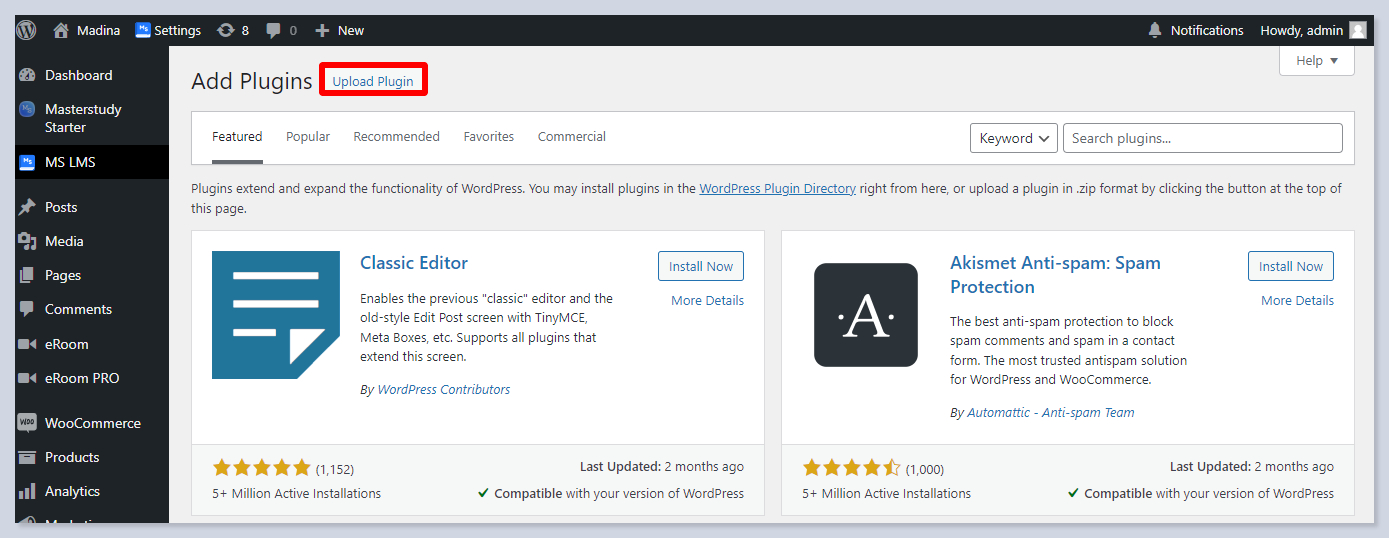
Task: Open the WordPress Plugin Directory link
Action: click(777, 188)
